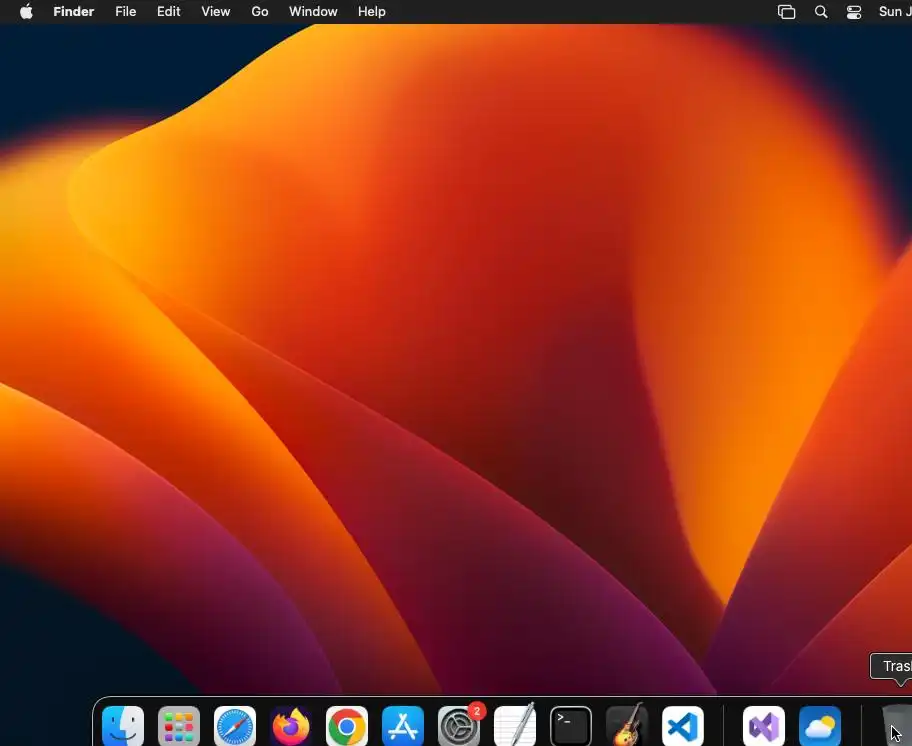Launch GarageBand from the Dock
Image resolution: width=912 pixels, height=746 pixels.
coord(626,726)
